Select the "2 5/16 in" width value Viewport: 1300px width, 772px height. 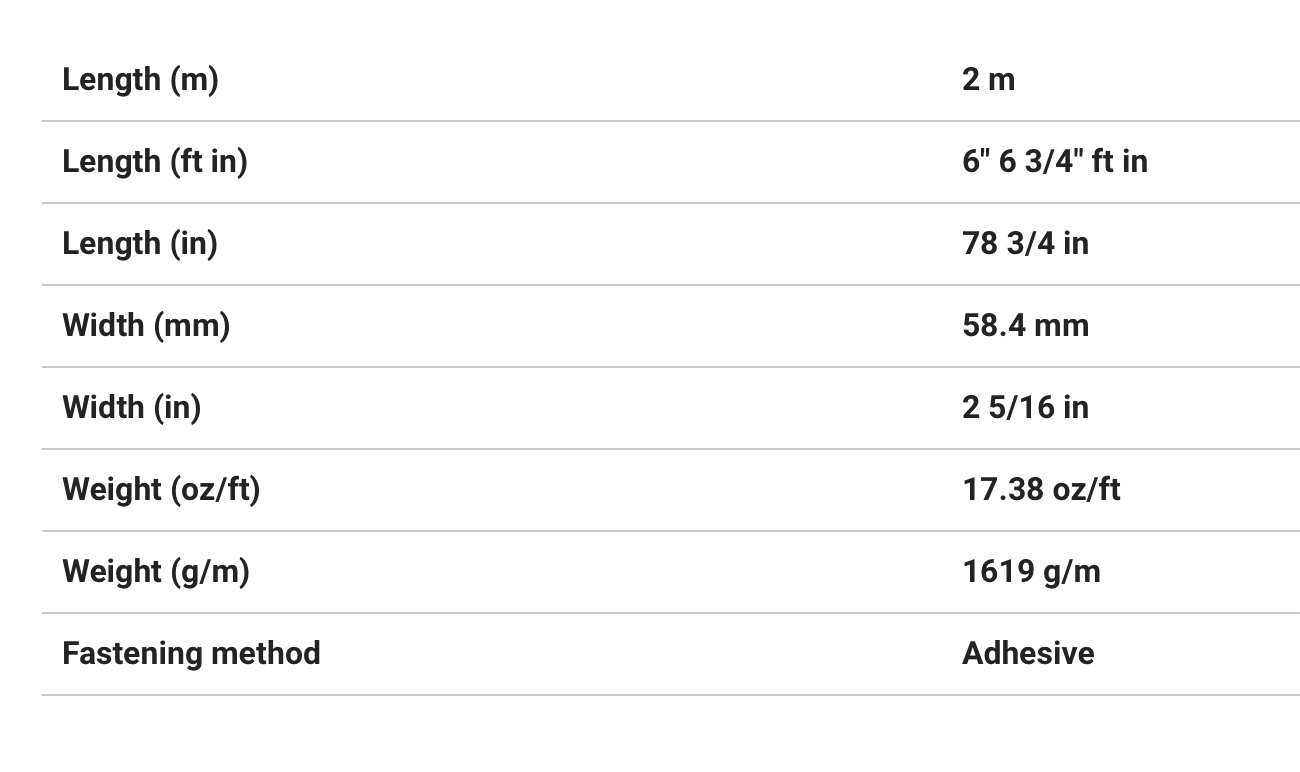coord(1025,407)
